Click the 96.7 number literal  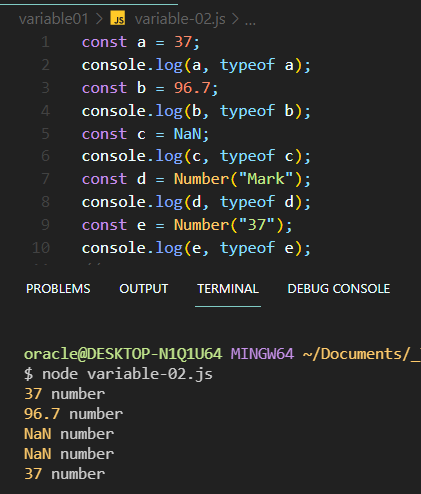(x=192, y=88)
